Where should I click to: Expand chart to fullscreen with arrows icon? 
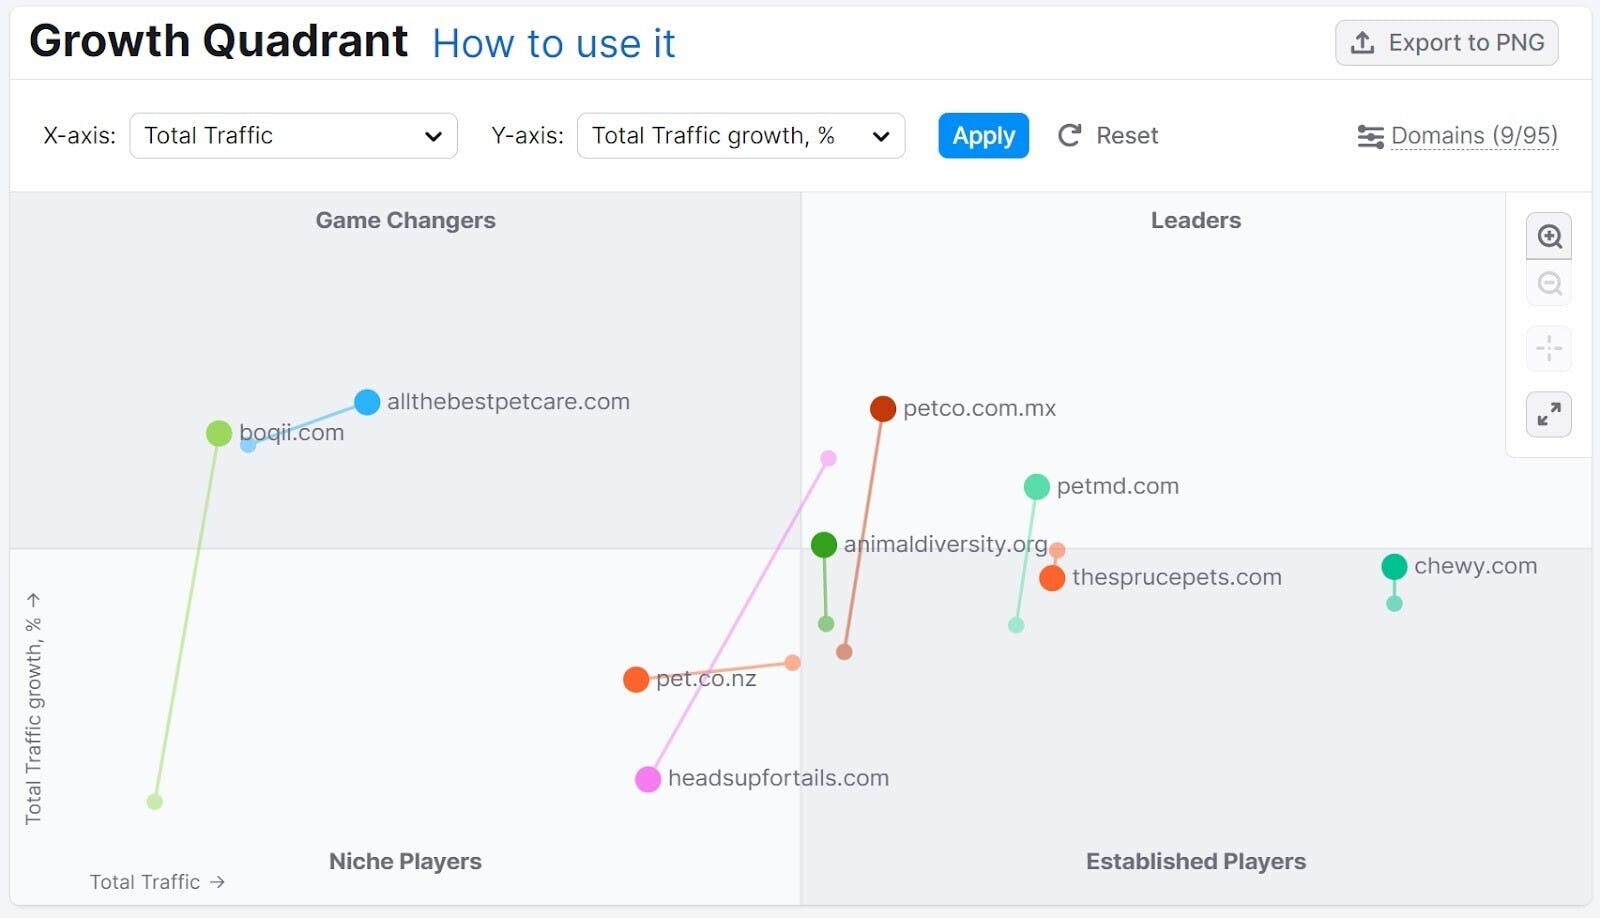(x=1549, y=414)
